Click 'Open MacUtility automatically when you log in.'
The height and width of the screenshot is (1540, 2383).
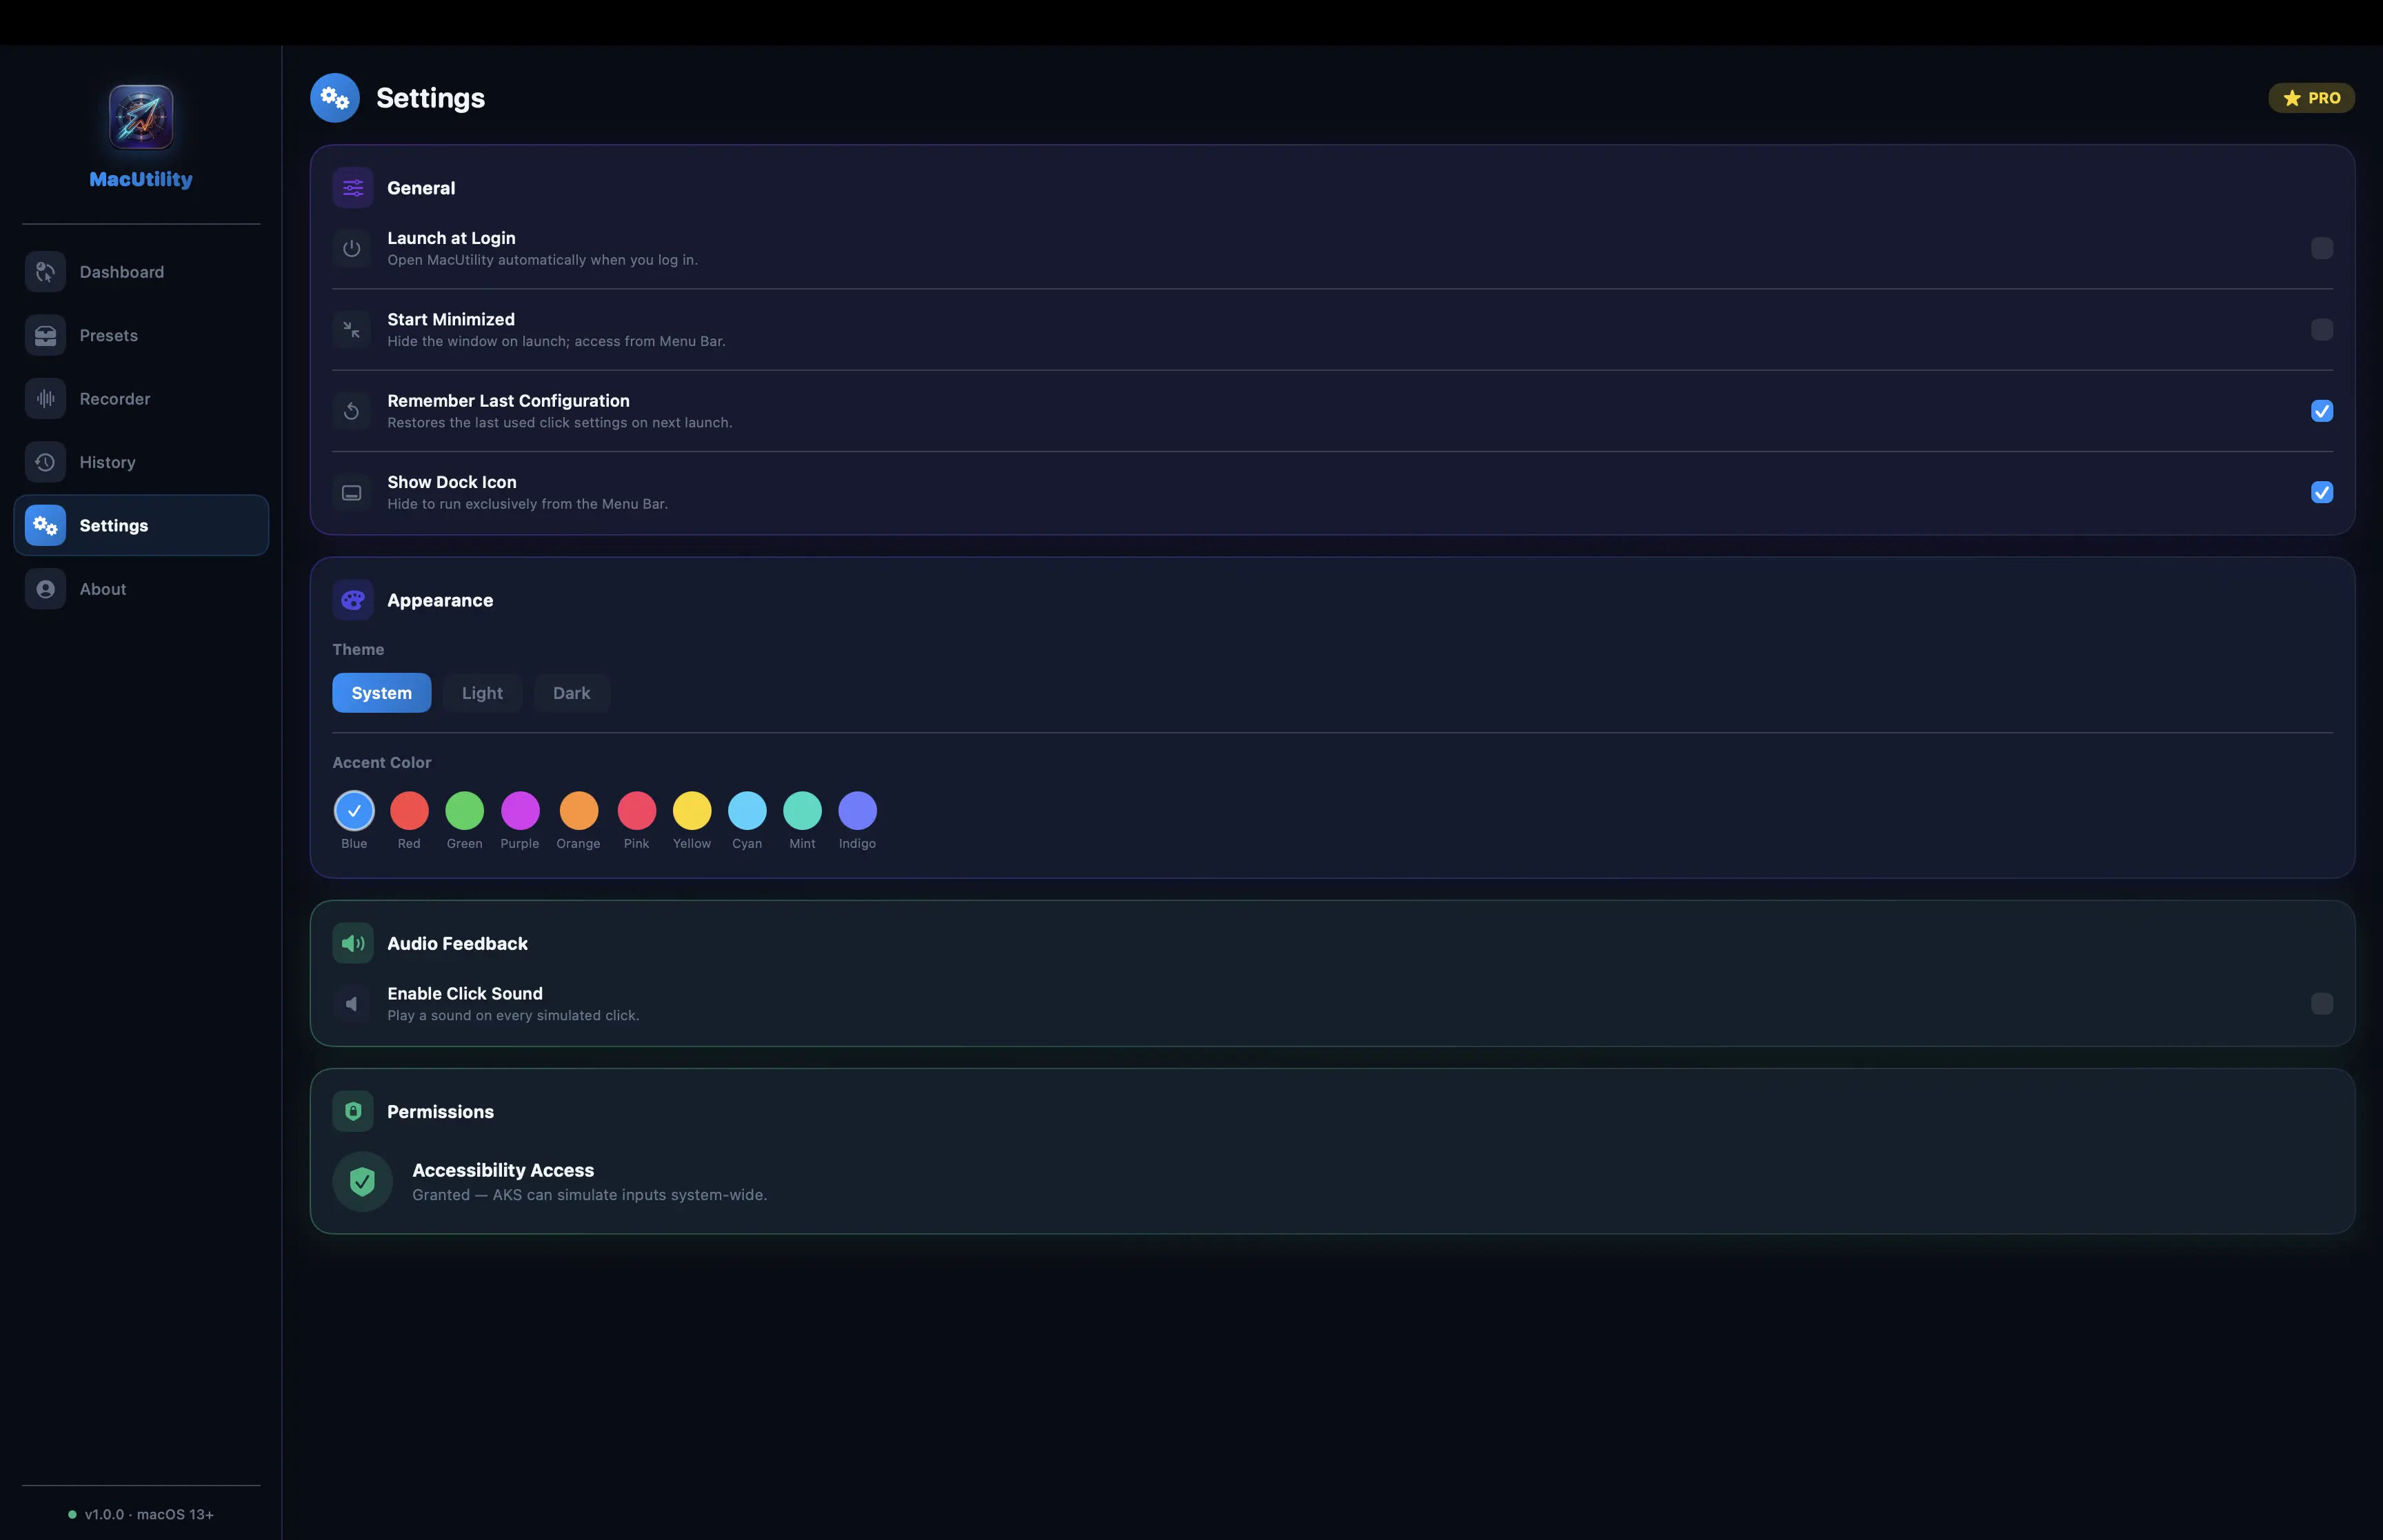click(543, 260)
